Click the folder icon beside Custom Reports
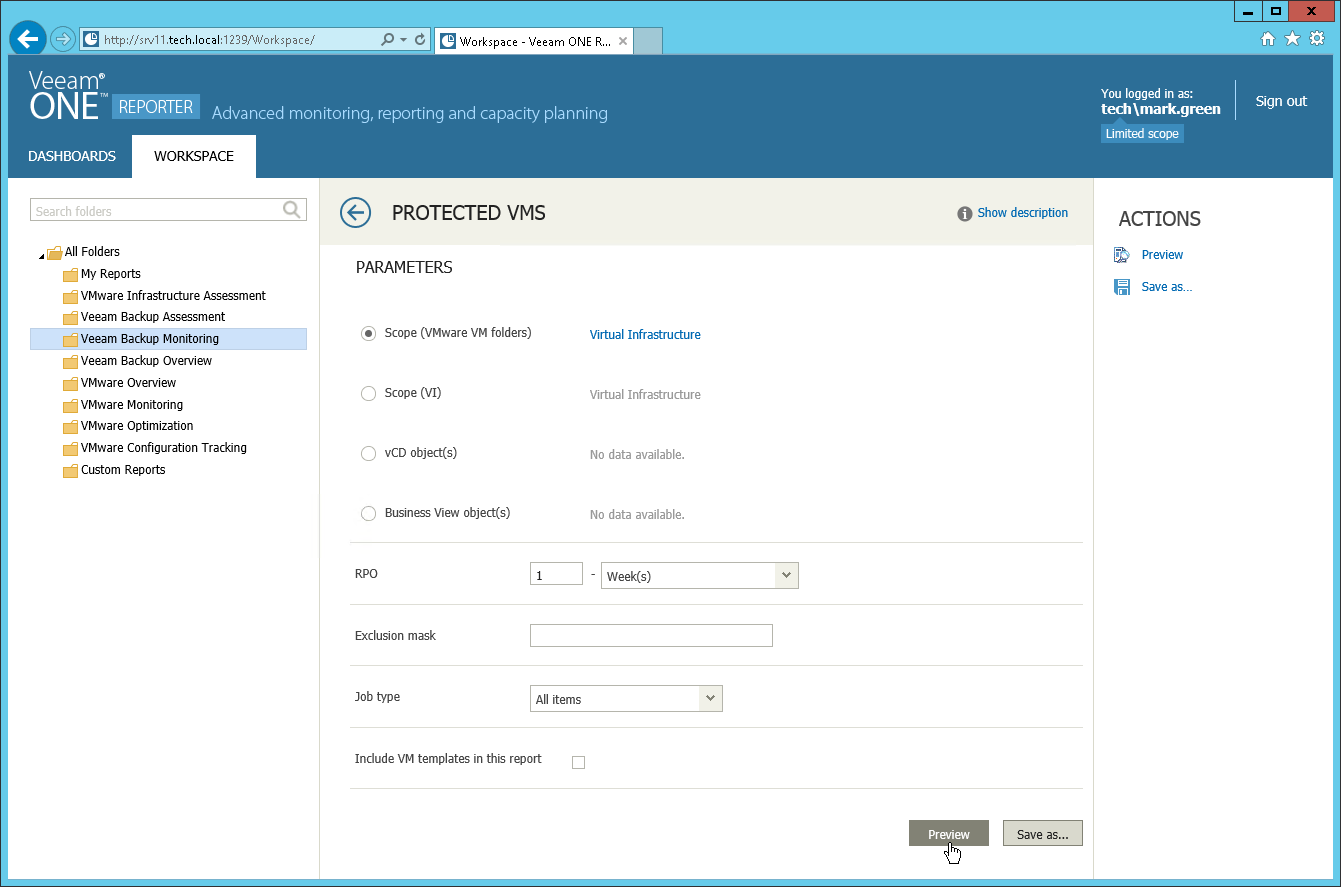This screenshot has height=887, width=1341. tap(70, 471)
